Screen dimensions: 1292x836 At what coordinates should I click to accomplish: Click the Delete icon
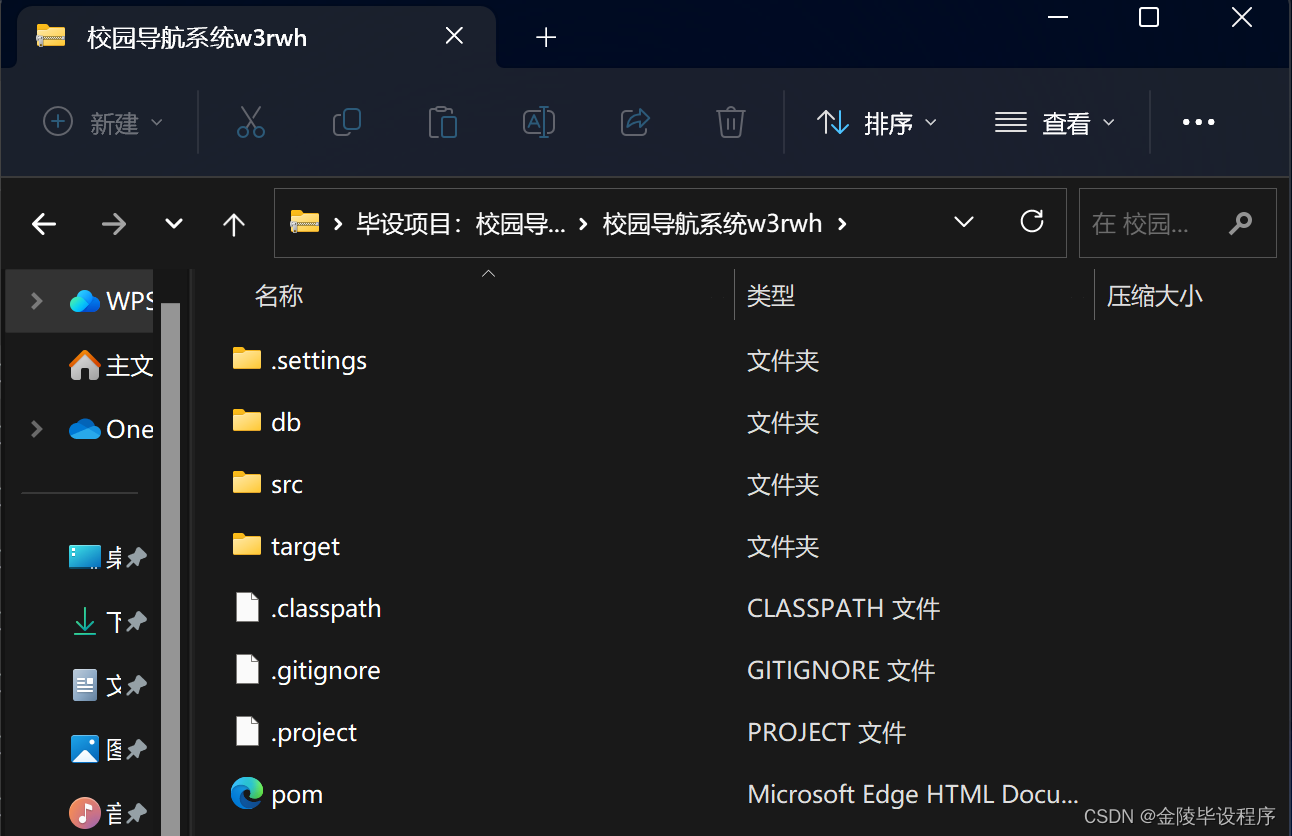click(730, 122)
